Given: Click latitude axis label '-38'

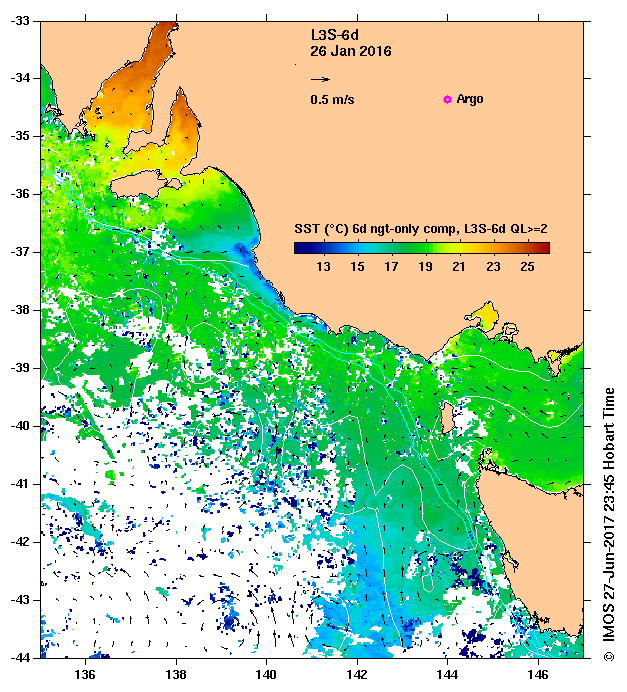Looking at the screenshot, I should pyautogui.click(x=20, y=310).
